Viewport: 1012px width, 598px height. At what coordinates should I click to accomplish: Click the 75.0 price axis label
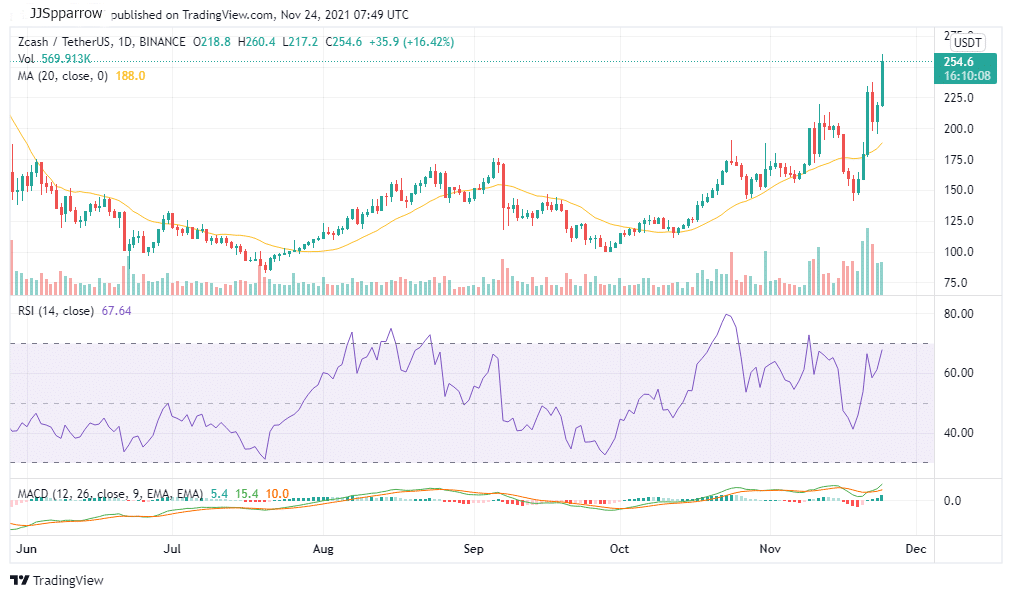pos(956,283)
